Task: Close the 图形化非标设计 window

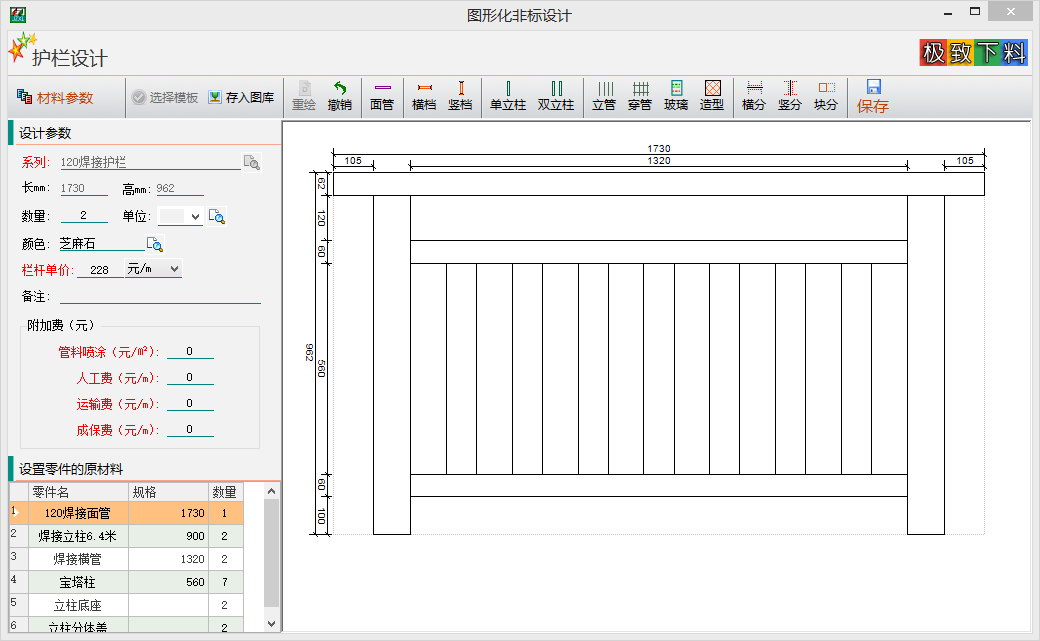Action: point(1010,11)
